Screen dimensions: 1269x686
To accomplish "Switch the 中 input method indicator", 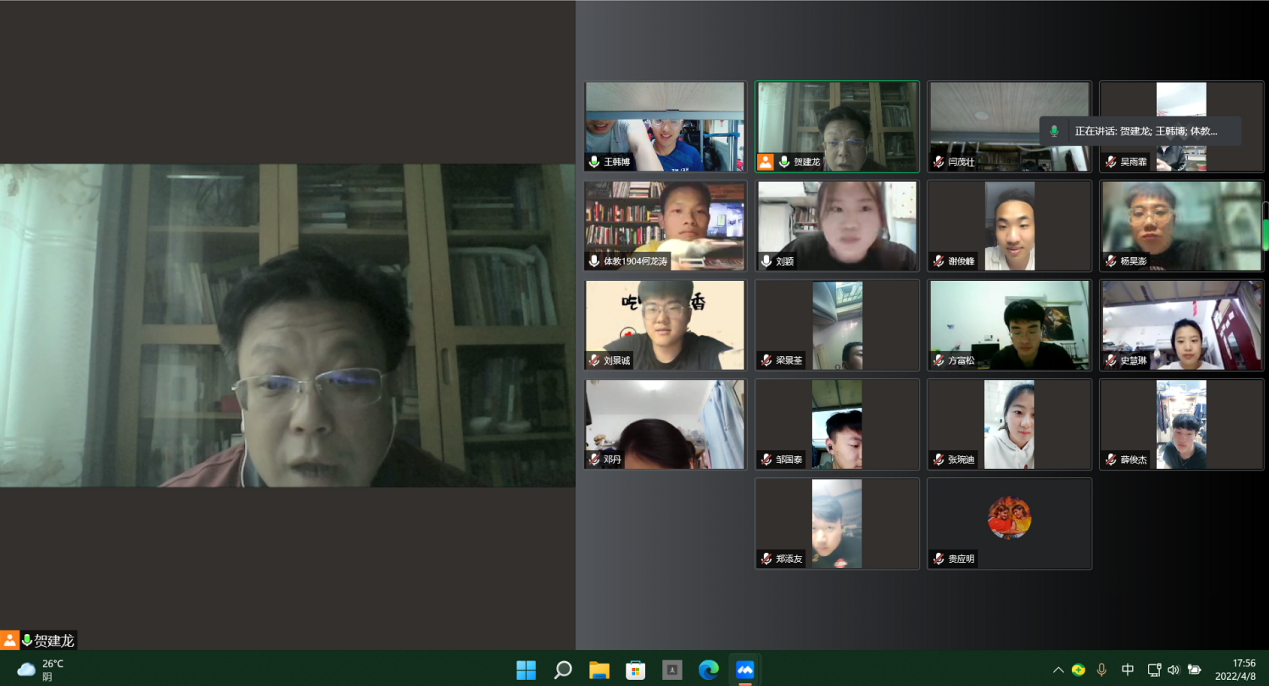I will pyautogui.click(x=1127, y=670).
